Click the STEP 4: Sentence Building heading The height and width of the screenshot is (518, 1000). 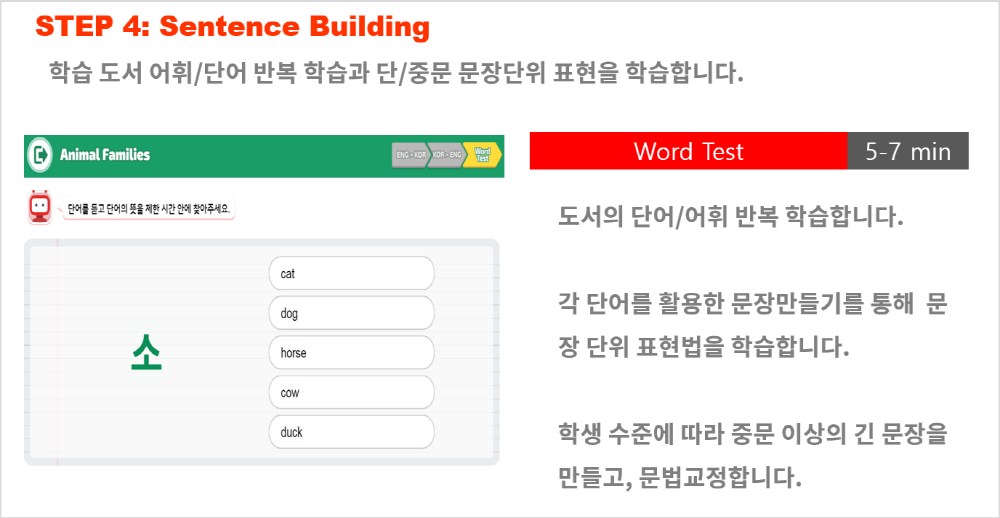click(x=233, y=27)
